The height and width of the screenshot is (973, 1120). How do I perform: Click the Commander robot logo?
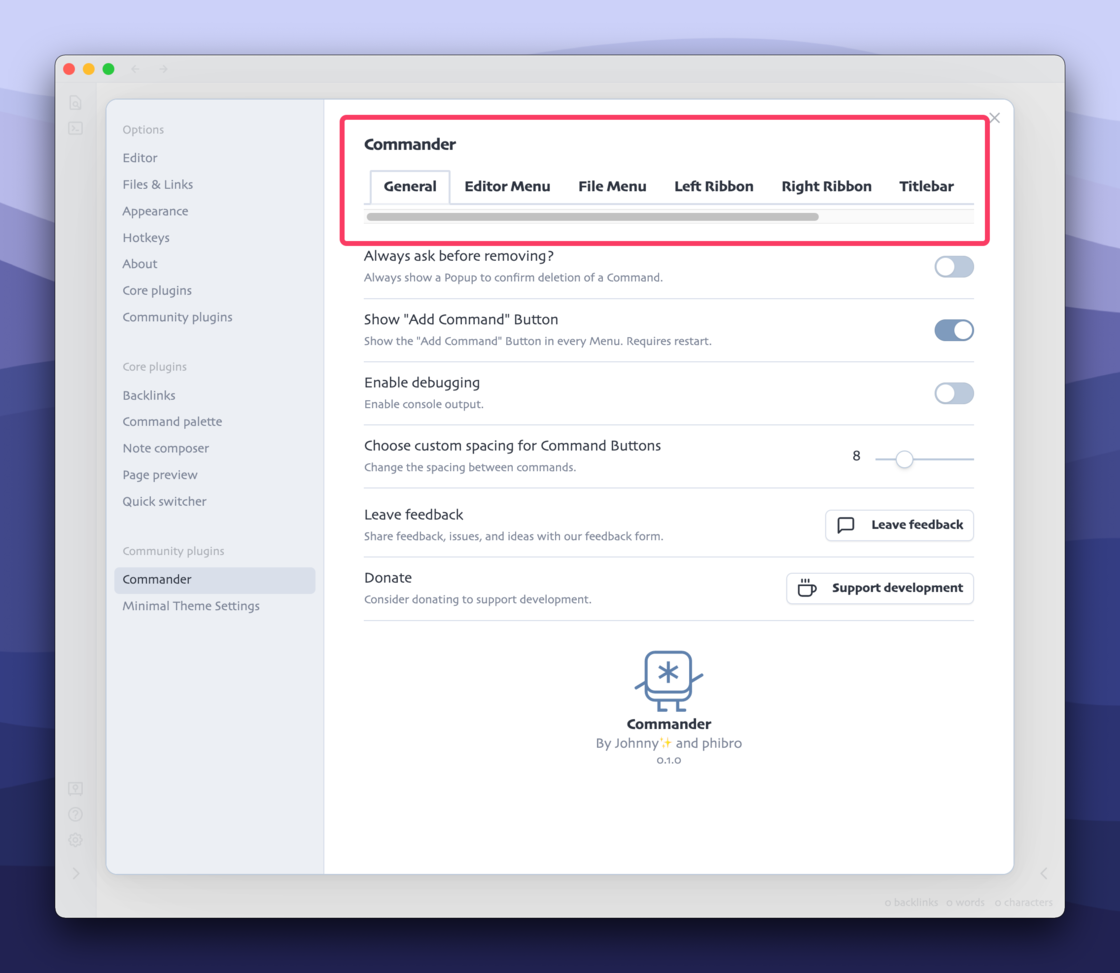click(669, 681)
